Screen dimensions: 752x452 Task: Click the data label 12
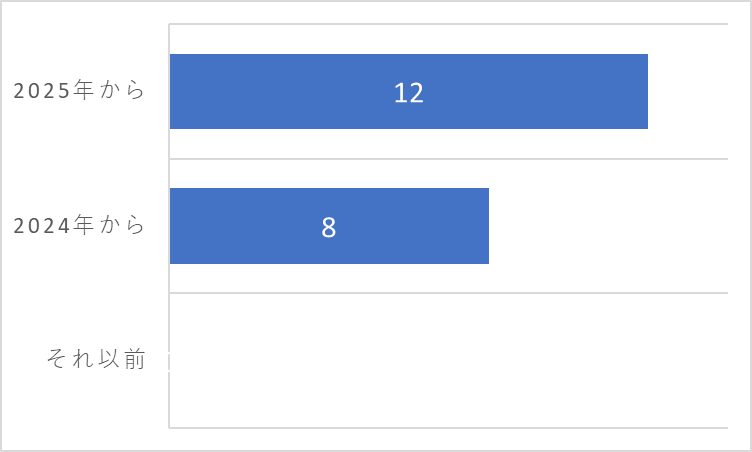pos(409,93)
